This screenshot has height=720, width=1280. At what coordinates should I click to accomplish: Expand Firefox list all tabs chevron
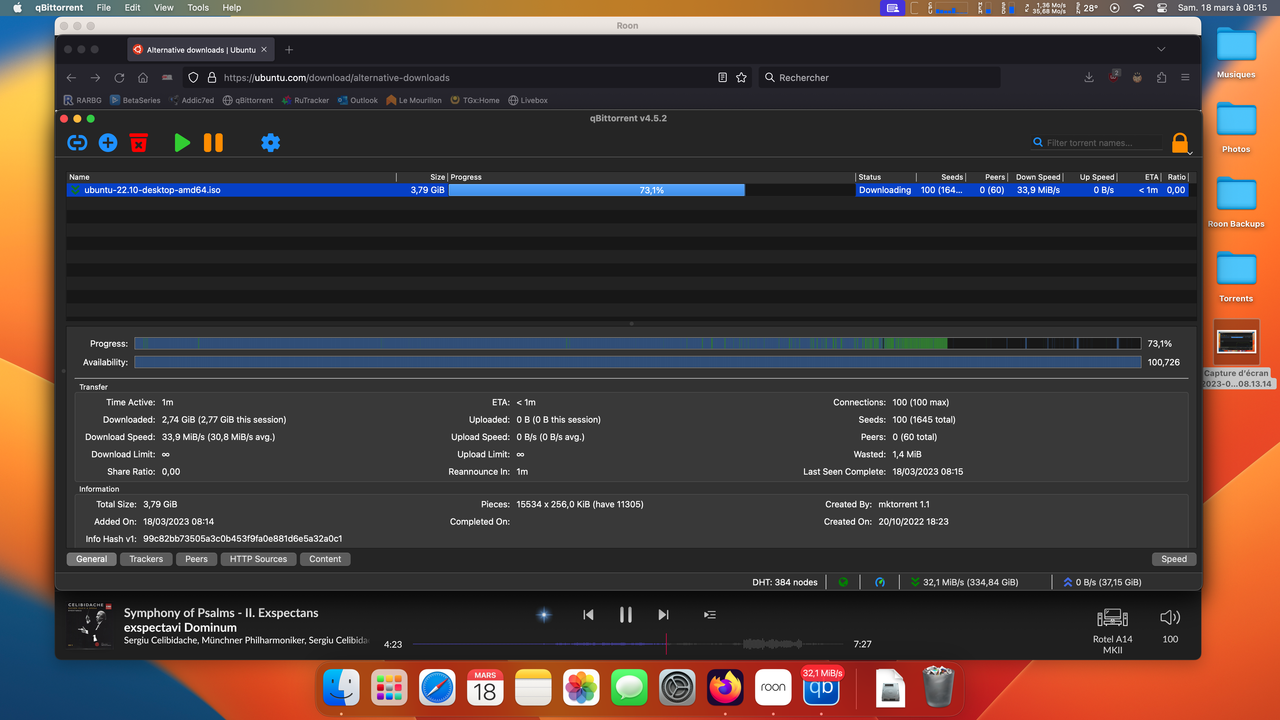click(x=1161, y=49)
